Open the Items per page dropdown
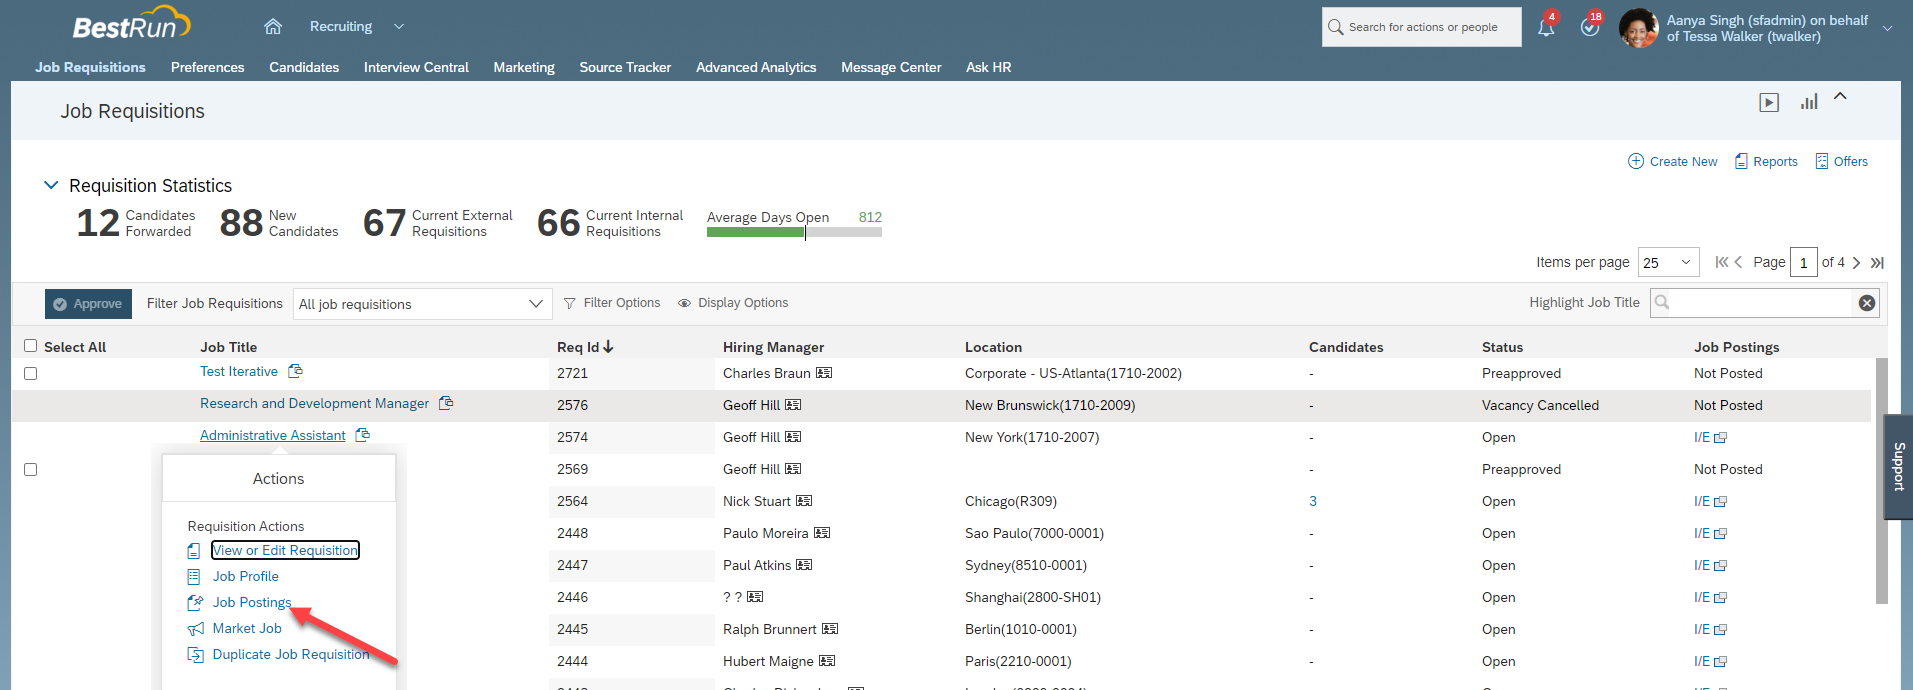Screen dimensions: 1913x690 coord(1669,262)
